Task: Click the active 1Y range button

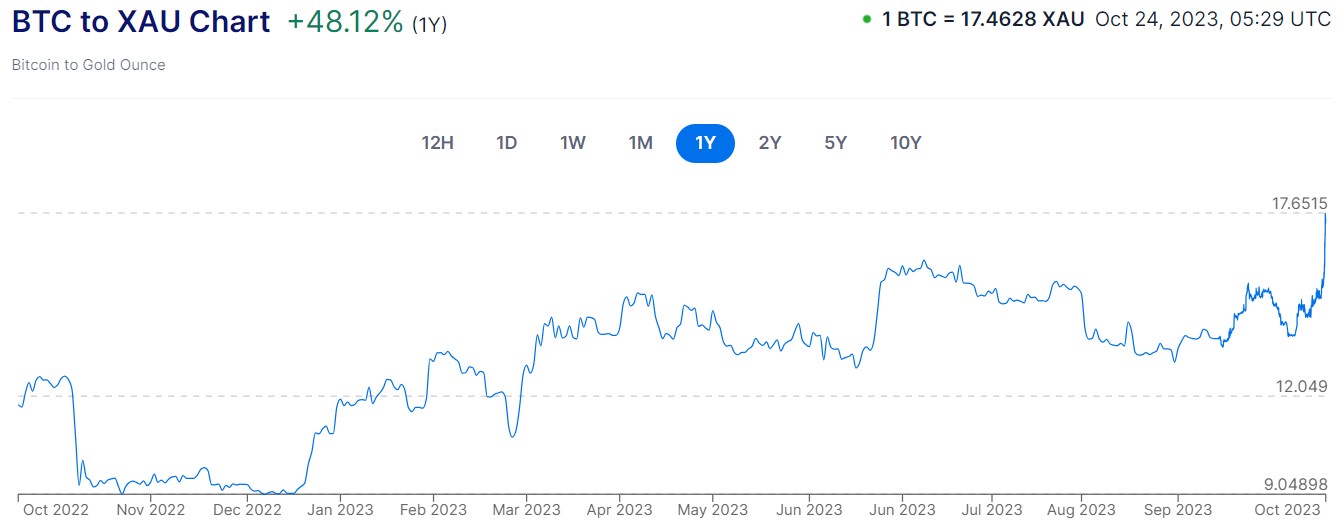Action: 705,143
